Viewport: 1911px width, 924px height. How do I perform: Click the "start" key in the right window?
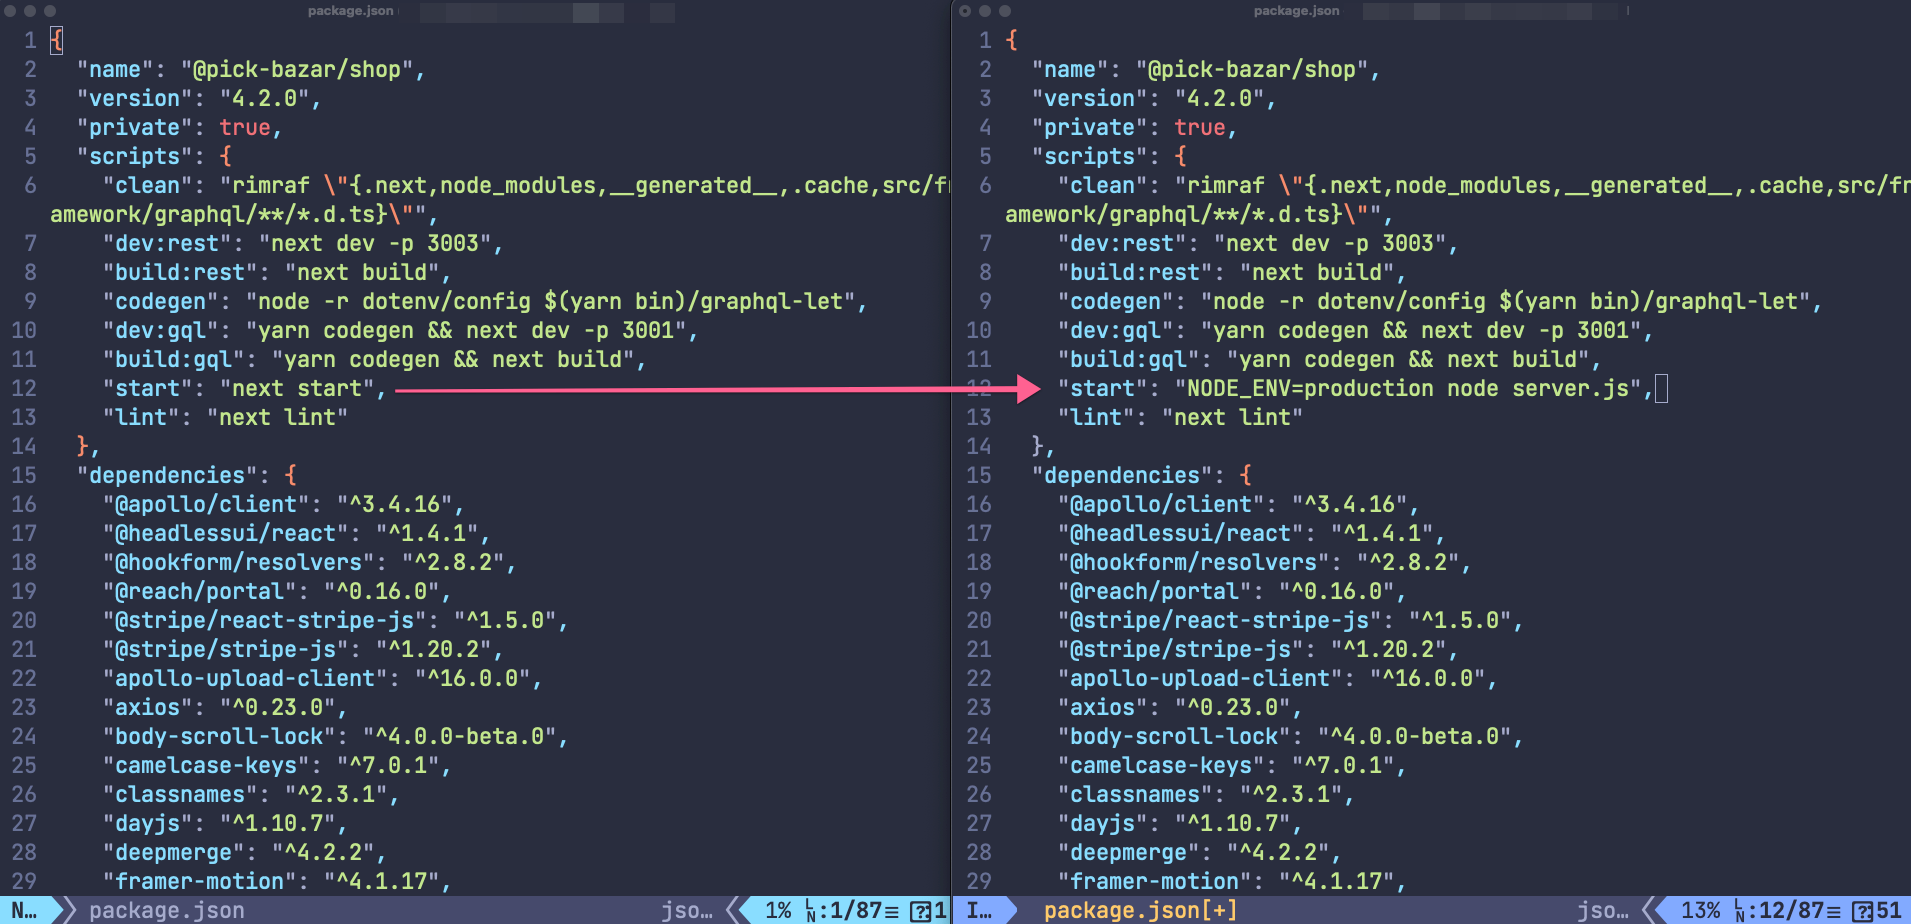[x=1103, y=388]
